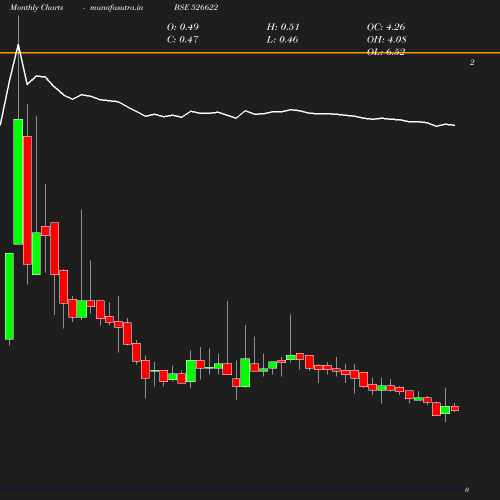The image size is (500, 500).
Task: Click the 'Monthly Charts' title text
Action: click(x=36, y=8)
